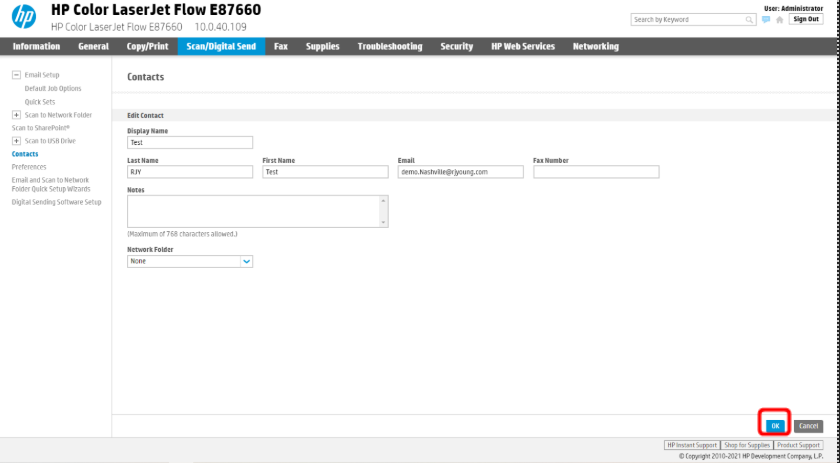840x463 pixels.
Task: Click the Edit Contact section header
Action: pos(145,115)
